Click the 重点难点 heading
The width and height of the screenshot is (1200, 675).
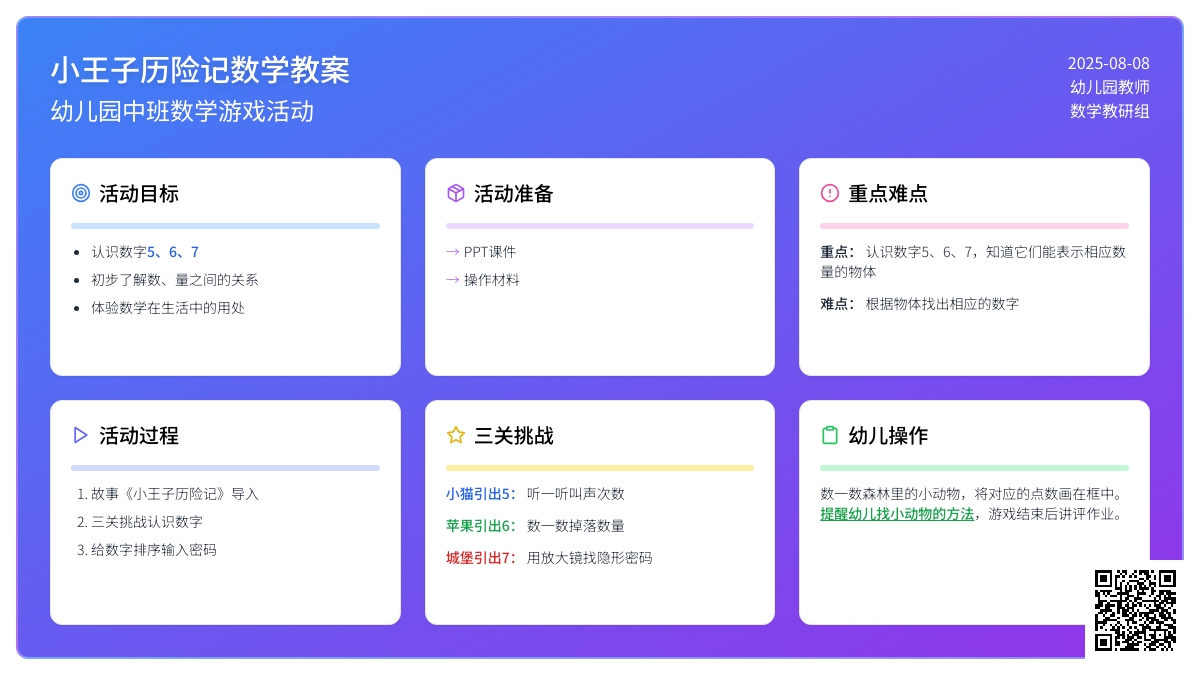tap(888, 193)
